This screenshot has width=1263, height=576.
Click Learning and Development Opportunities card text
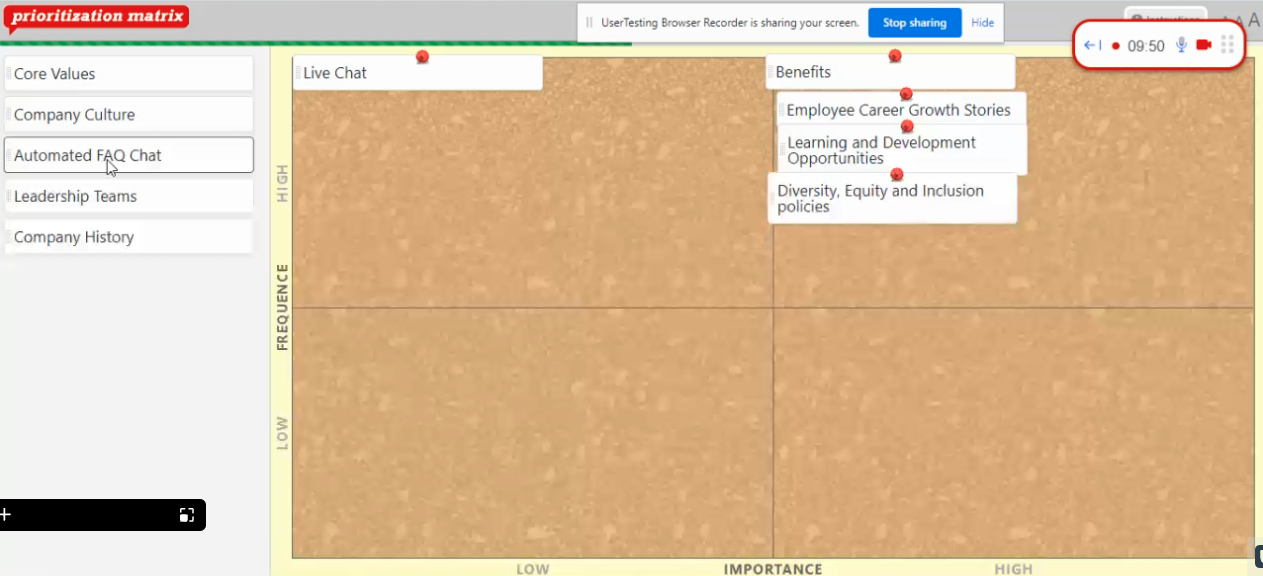coord(881,150)
